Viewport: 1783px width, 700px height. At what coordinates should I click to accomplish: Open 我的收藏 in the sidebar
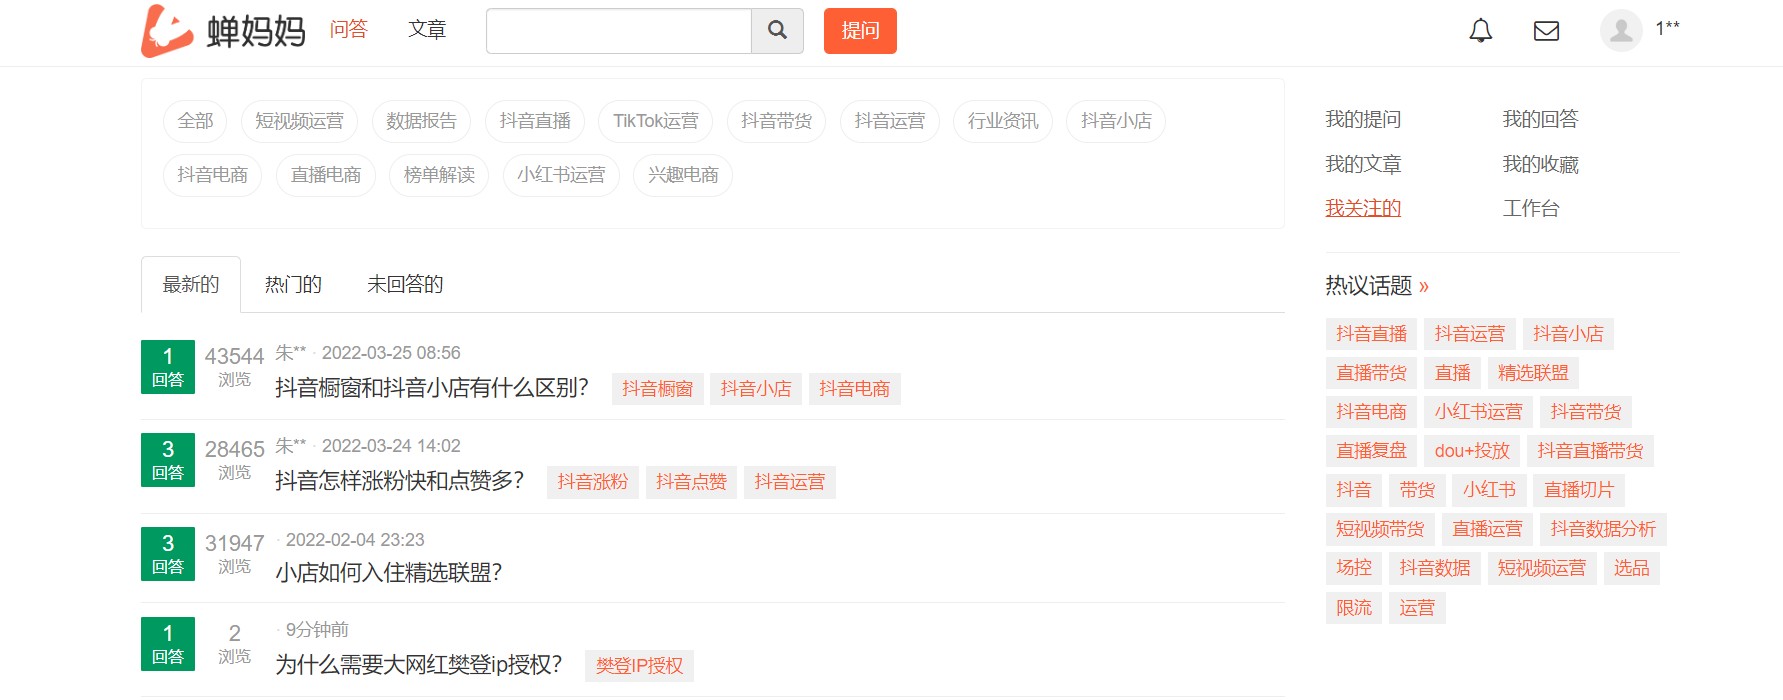pyautogui.click(x=1540, y=164)
